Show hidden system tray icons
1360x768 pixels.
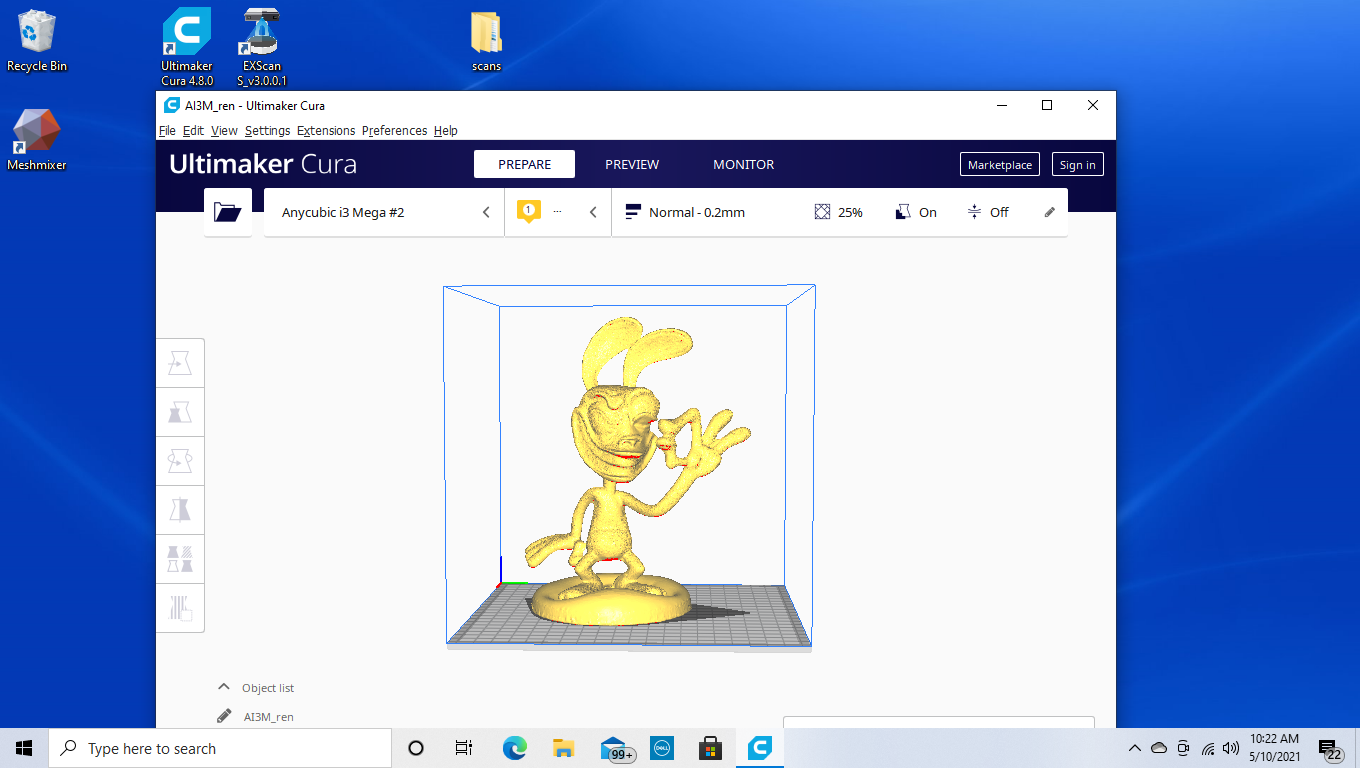click(1135, 748)
